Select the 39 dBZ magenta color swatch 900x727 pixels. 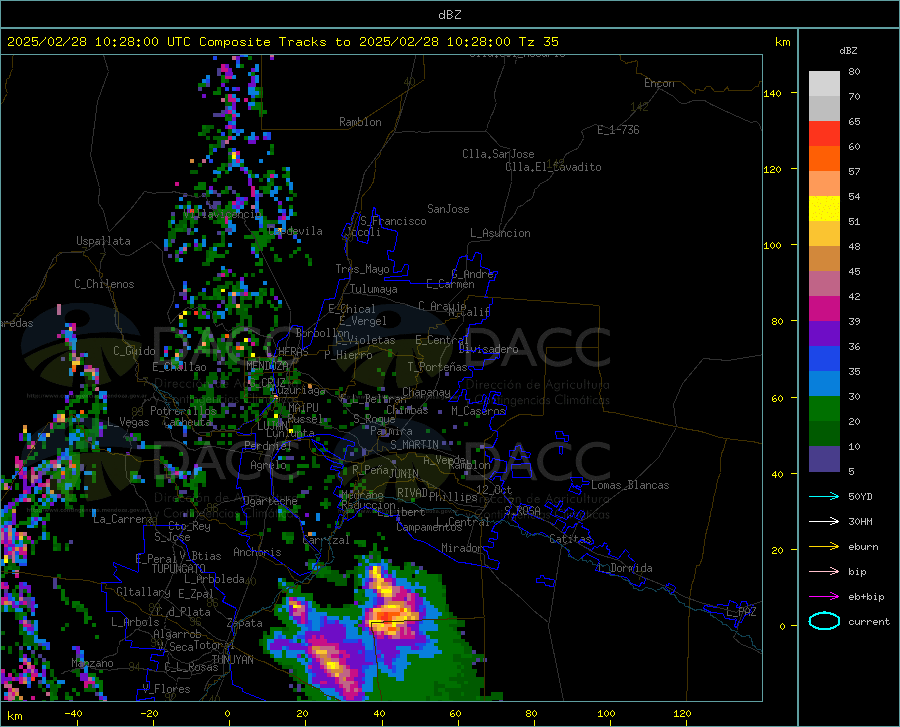tap(824, 308)
